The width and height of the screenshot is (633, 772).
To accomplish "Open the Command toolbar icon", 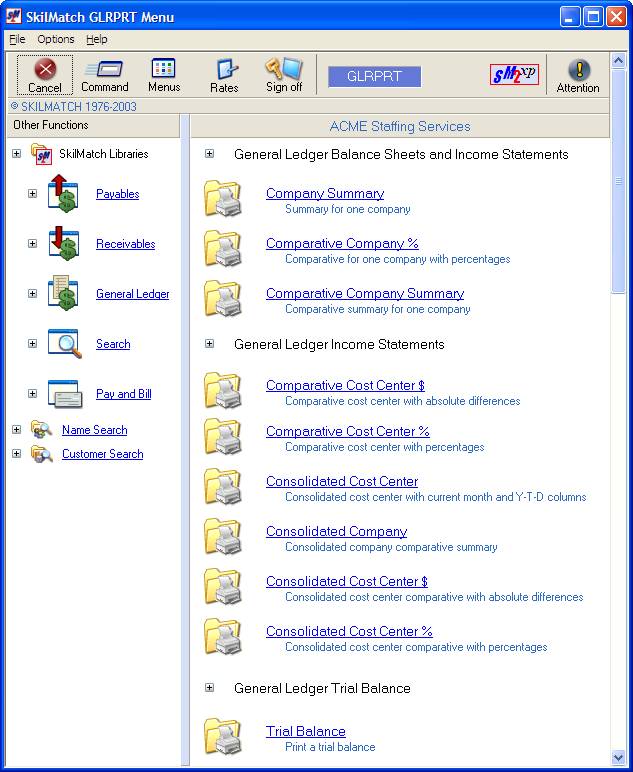I will 104,68.
